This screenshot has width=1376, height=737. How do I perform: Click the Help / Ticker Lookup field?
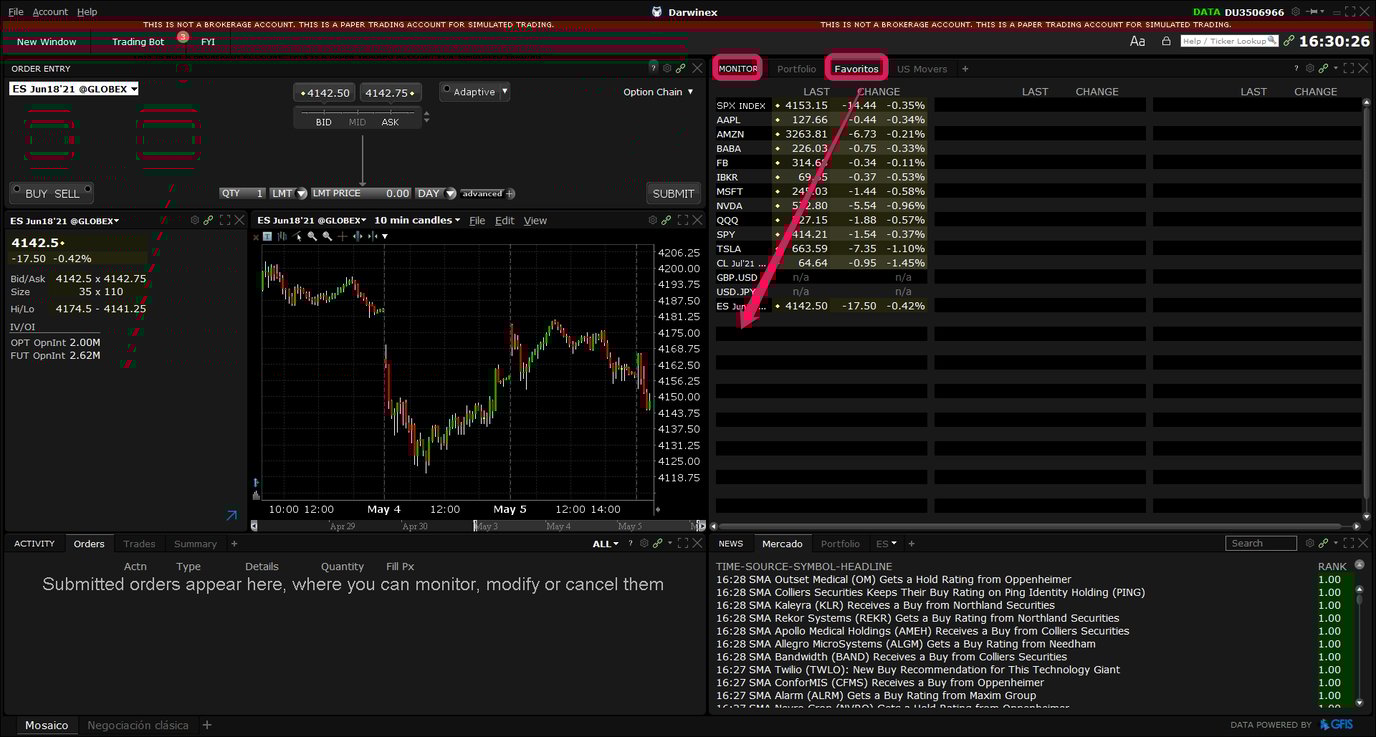click(1230, 41)
